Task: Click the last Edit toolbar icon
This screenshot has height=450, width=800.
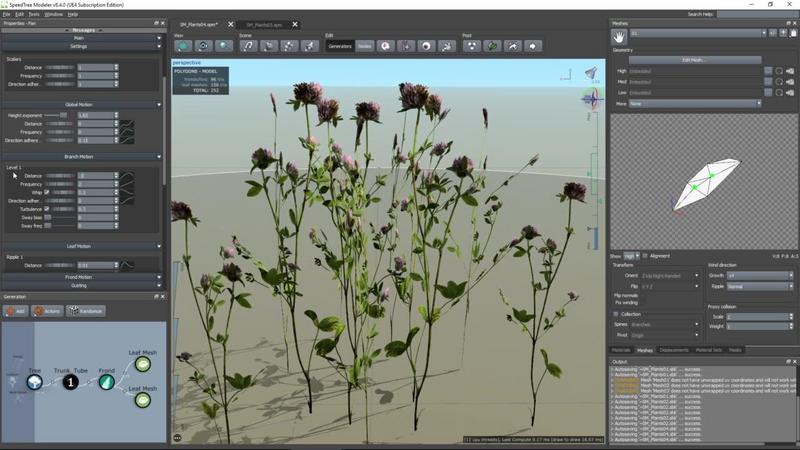Action: 447,46
